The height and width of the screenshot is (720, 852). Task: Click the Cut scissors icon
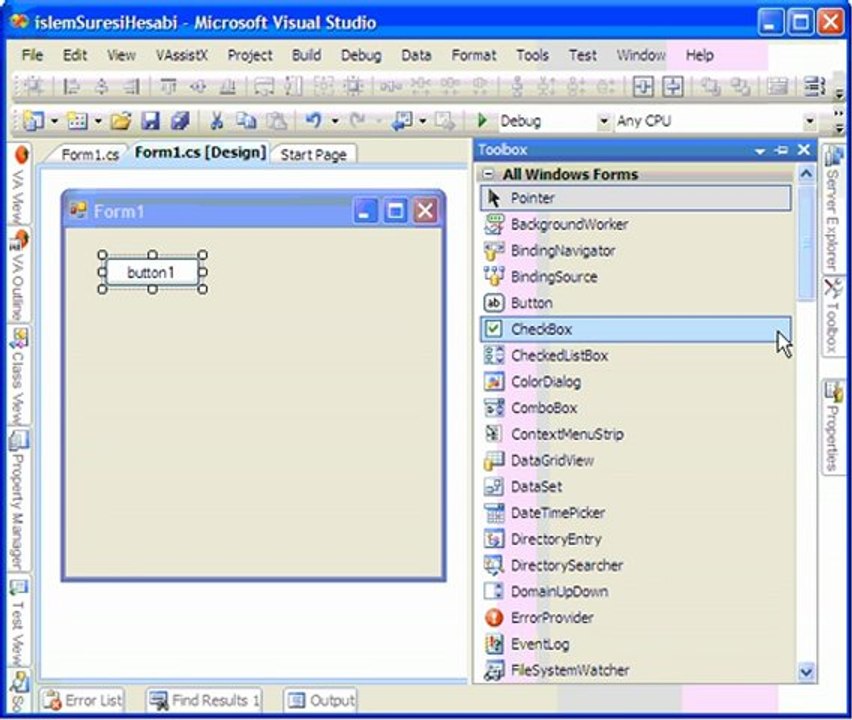(x=216, y=121)
